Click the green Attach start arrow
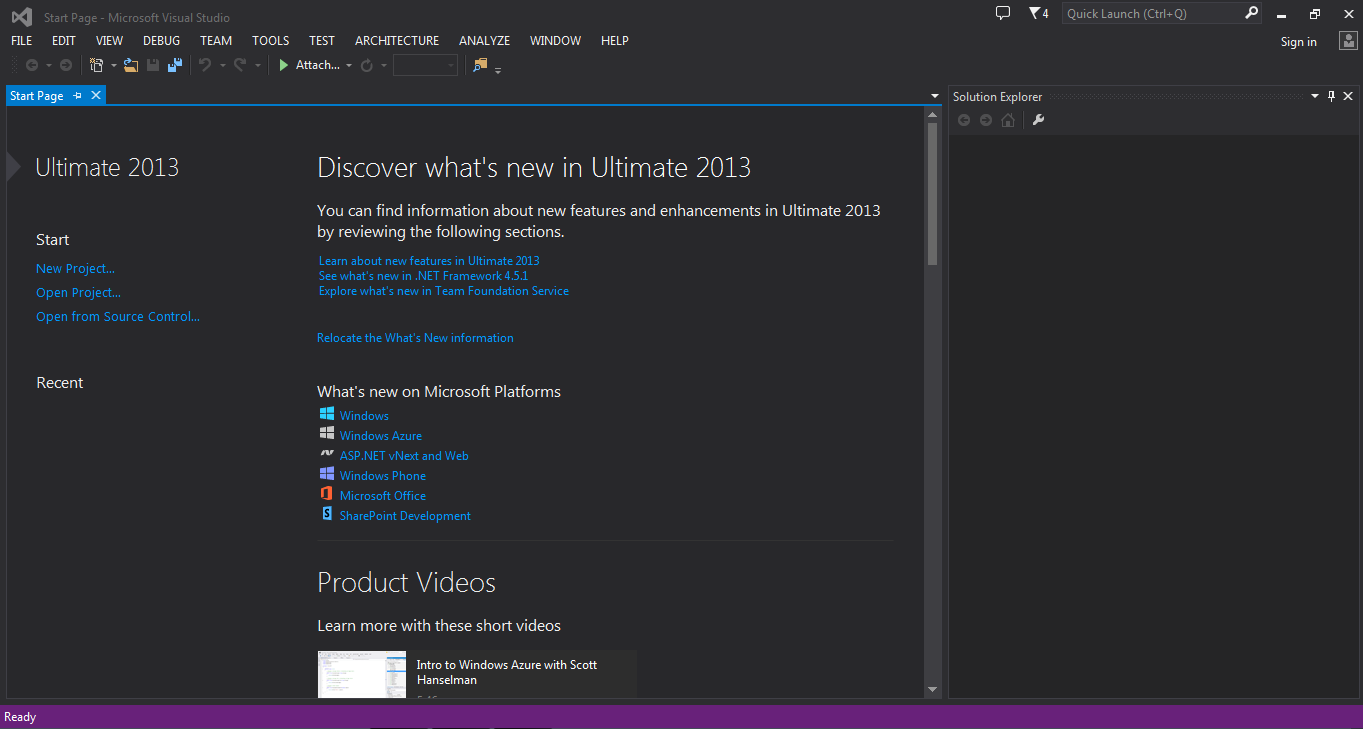 [x=284, y=65]
